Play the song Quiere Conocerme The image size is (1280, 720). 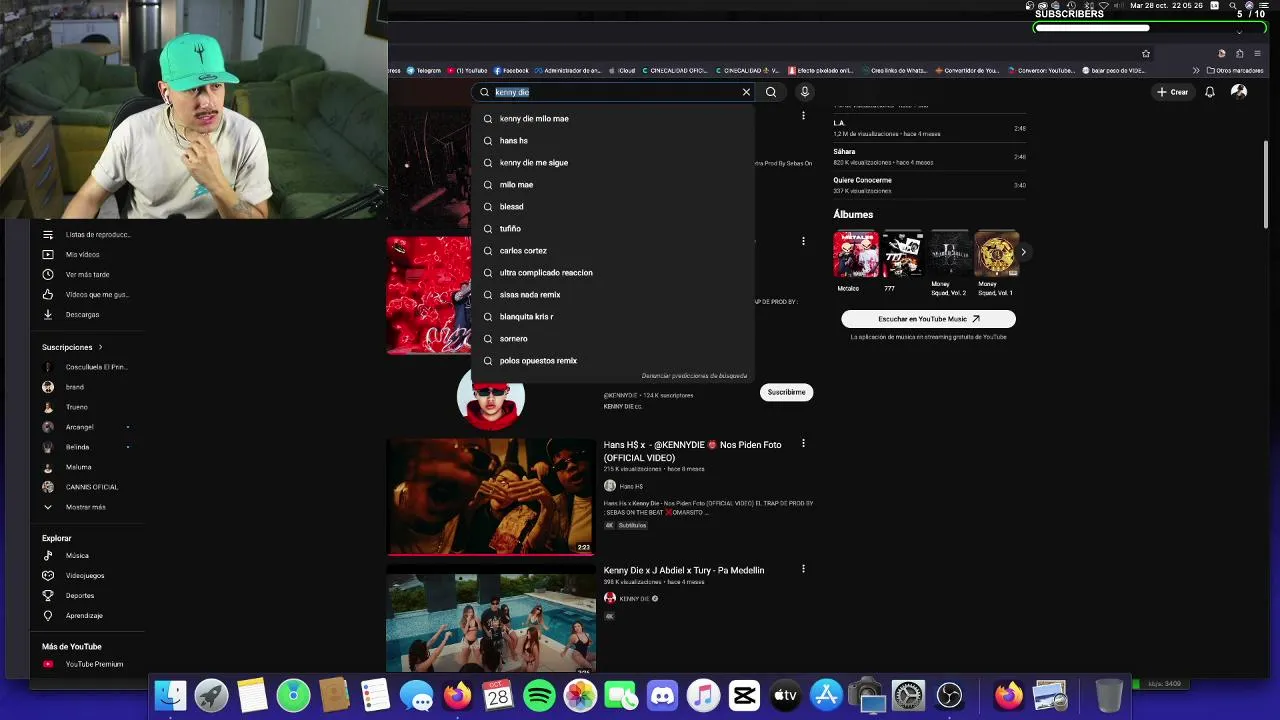pyautogui.click(x=929, y=185)
